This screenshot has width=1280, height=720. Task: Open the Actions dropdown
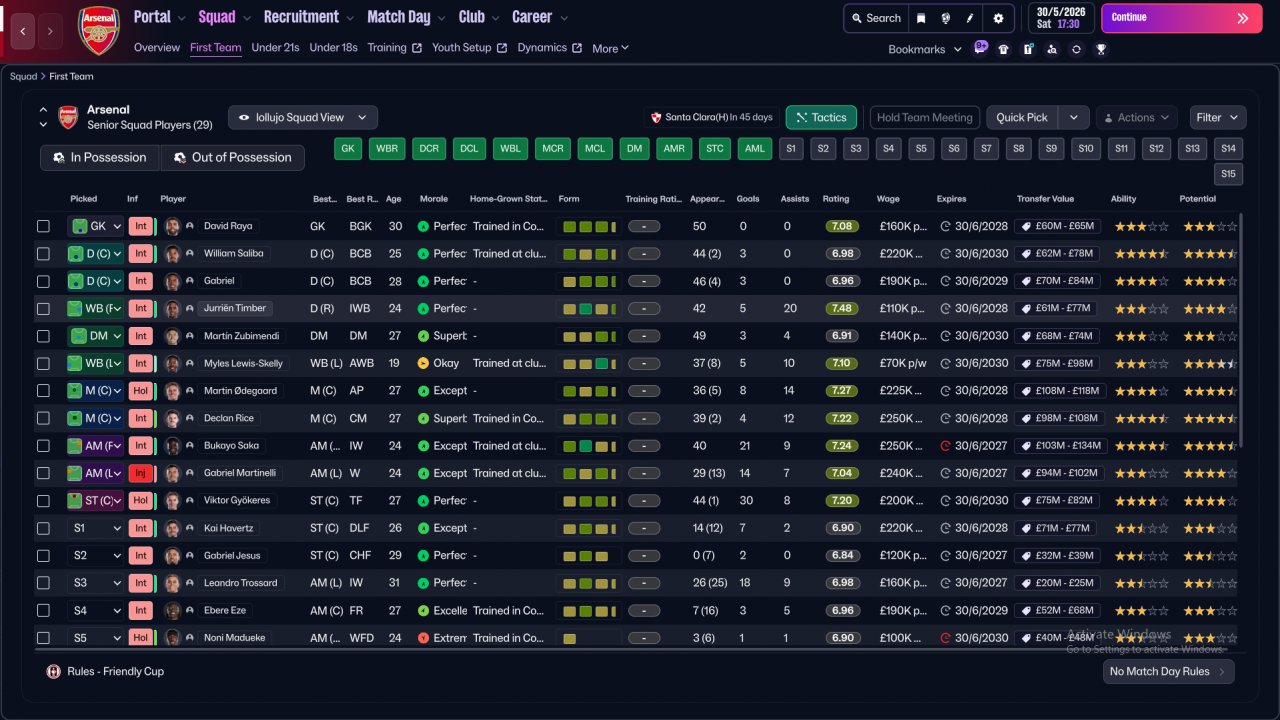click(x=1137, y=117)
